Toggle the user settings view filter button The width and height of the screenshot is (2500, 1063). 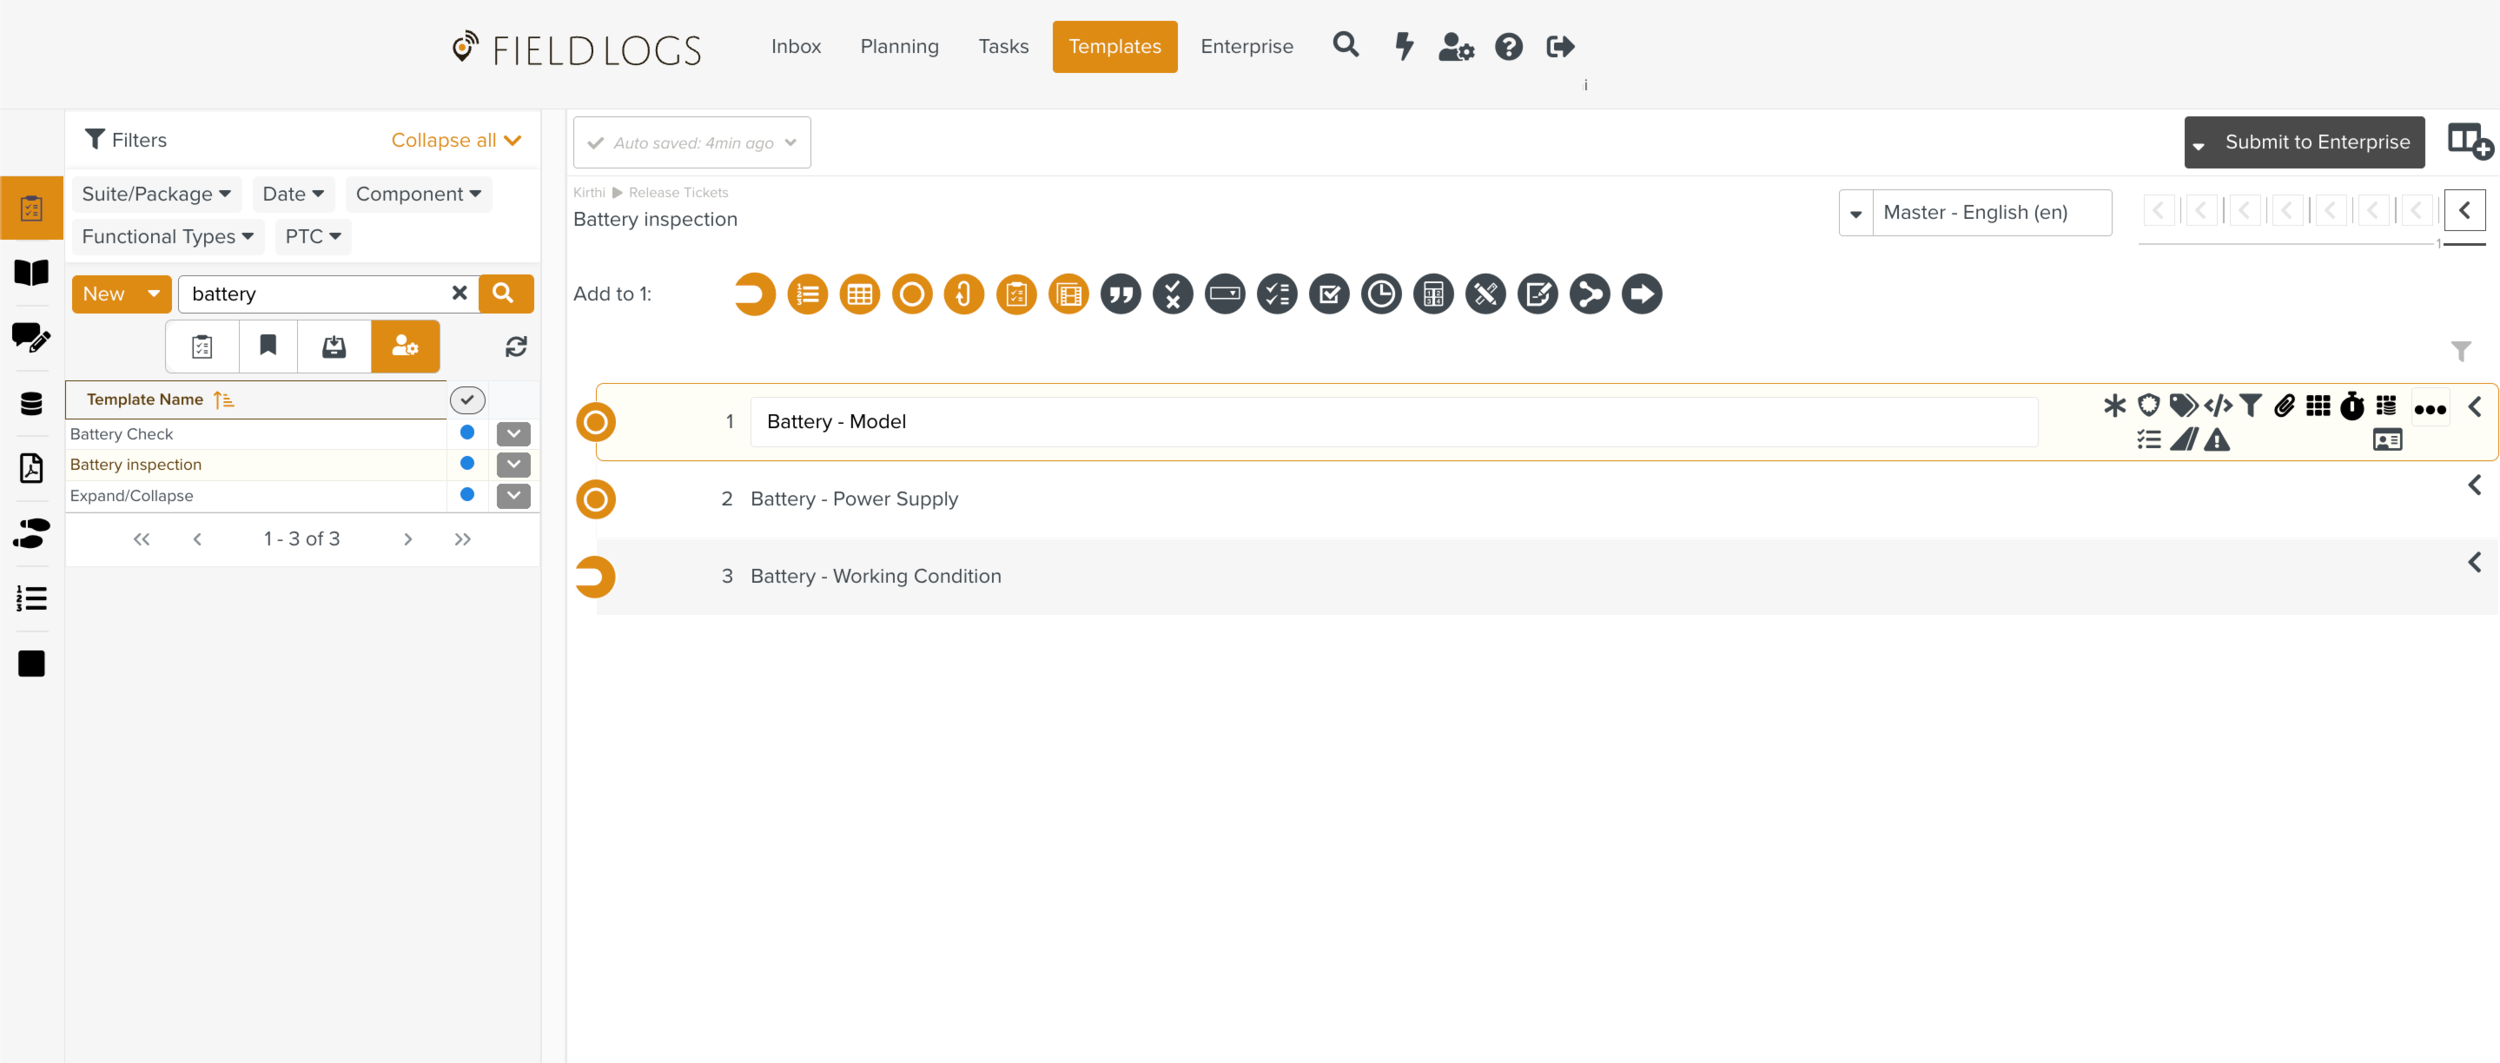[x=405, y=346]
